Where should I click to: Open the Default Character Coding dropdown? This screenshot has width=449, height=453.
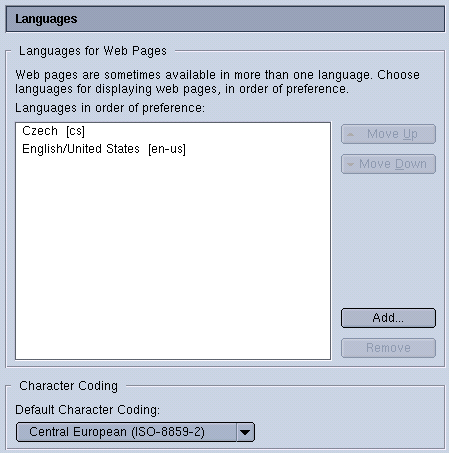point(135,432)
